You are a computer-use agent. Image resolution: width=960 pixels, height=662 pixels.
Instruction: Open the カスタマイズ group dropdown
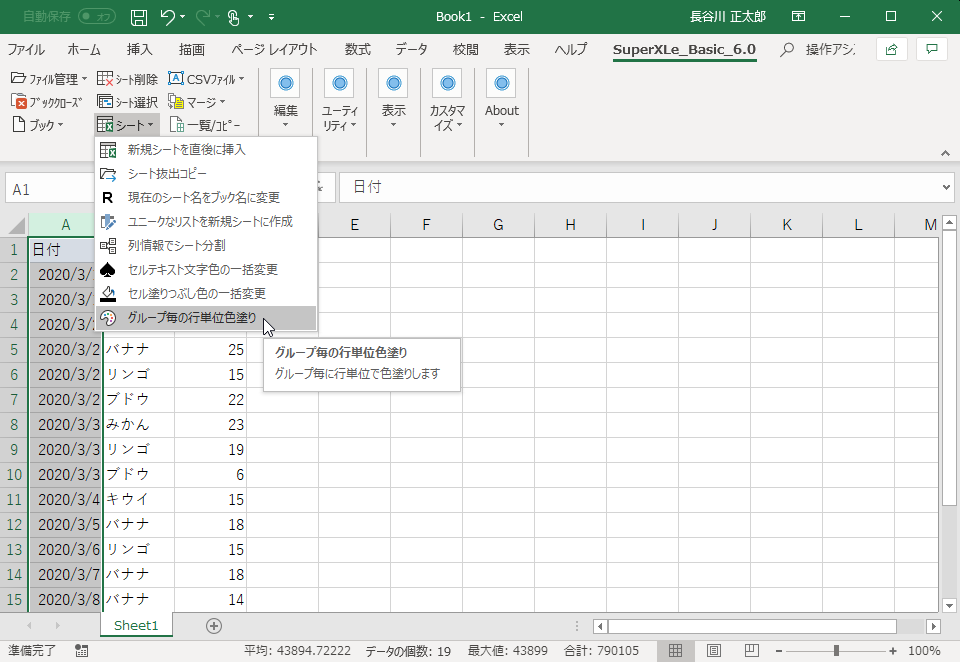[447, 101]
